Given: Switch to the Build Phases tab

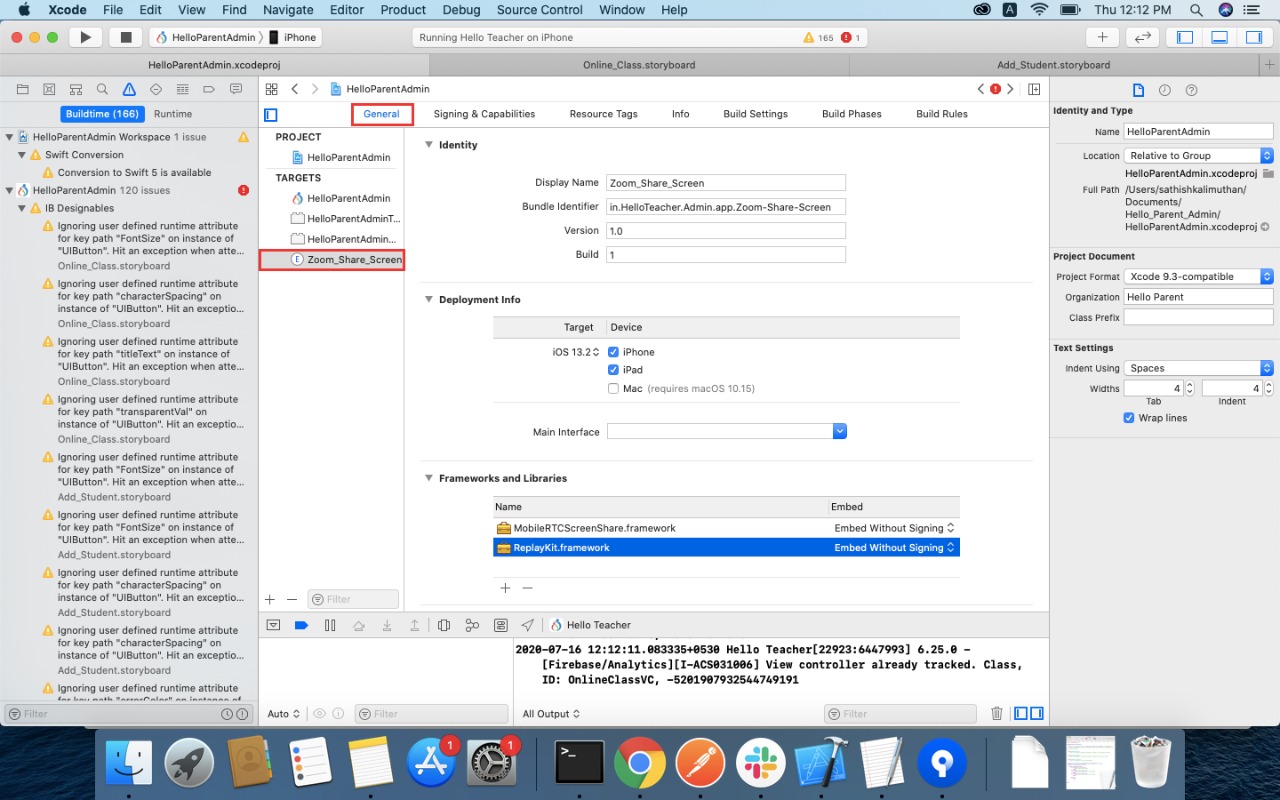Looking at the screenshot, I should click(x=851, y=114).
